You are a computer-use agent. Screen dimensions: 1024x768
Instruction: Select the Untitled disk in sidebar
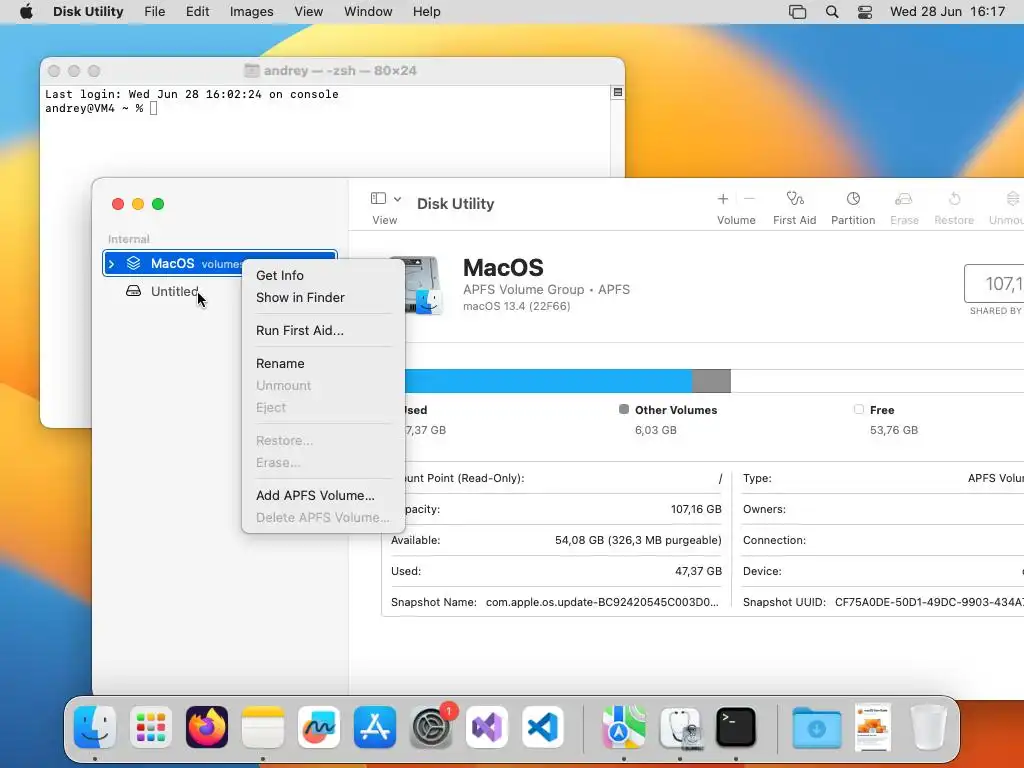click(x=174, y=291)
